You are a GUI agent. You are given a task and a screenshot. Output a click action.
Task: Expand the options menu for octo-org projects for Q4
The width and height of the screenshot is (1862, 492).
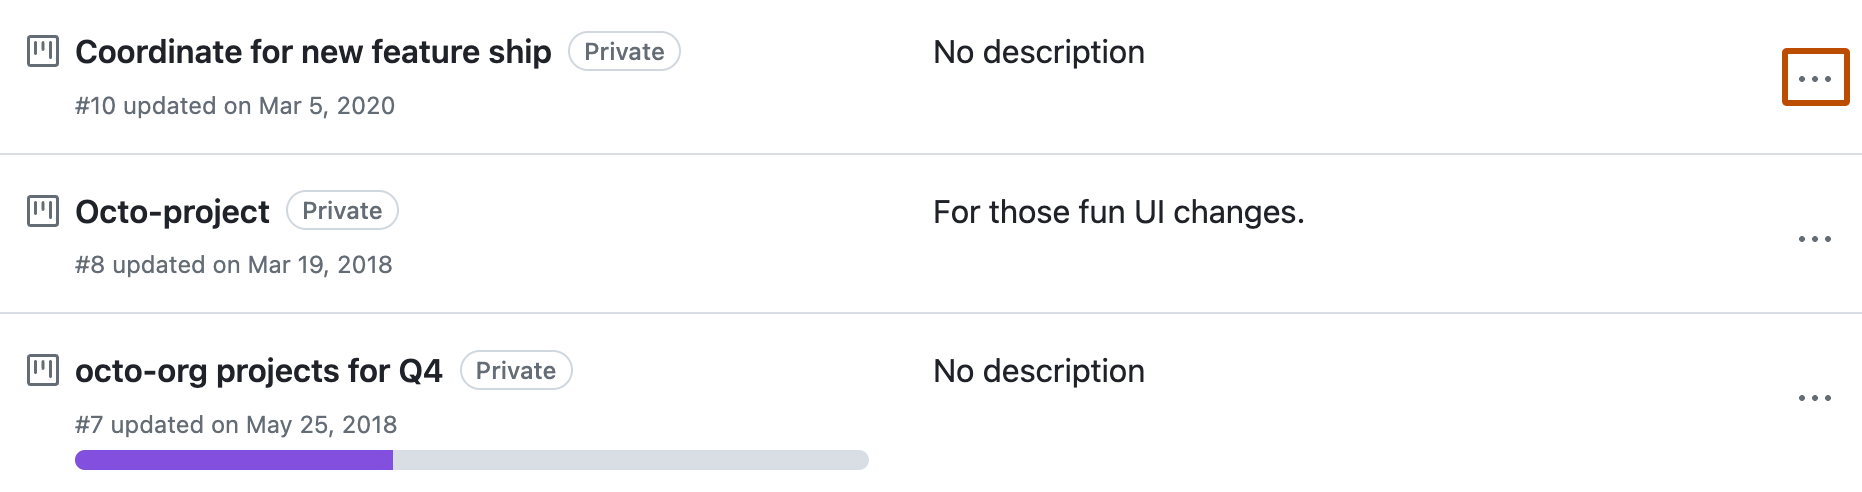pos(1814,398)
